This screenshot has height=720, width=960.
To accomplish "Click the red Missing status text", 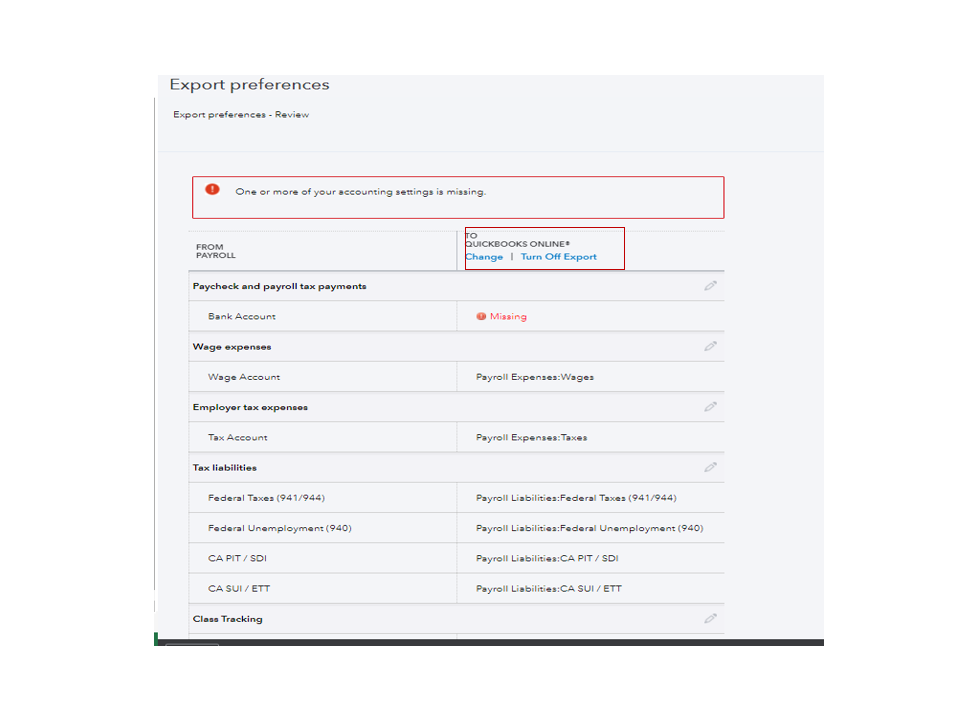I will tap(508, 316).
